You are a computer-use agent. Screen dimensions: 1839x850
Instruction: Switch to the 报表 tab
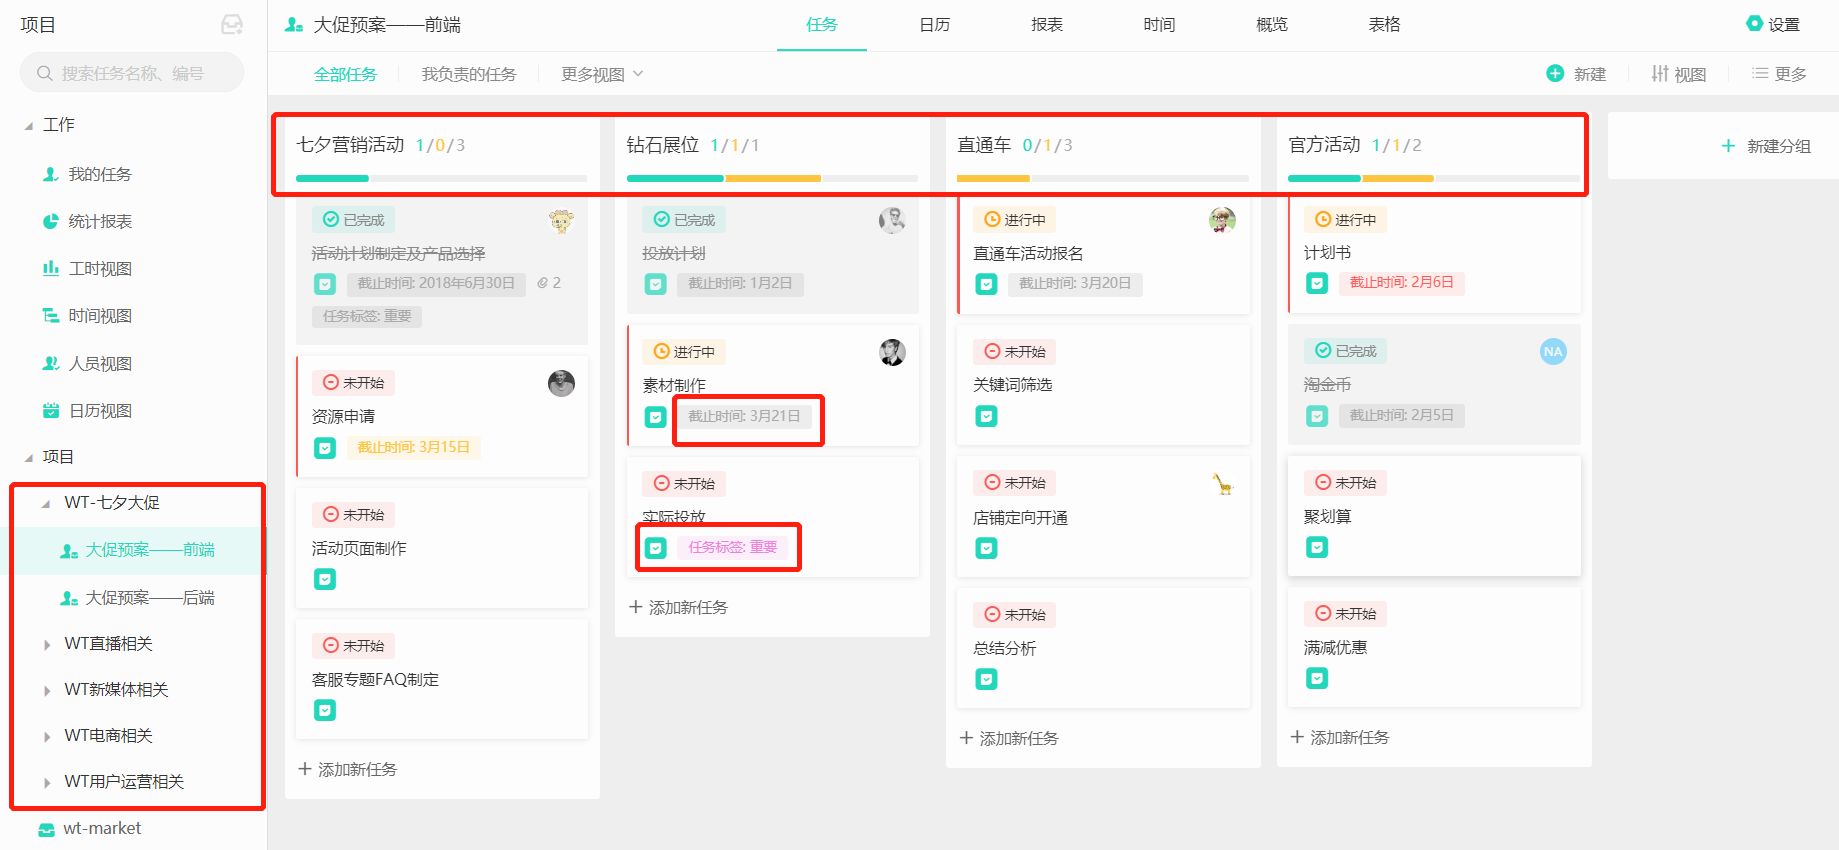[1047, 25]
